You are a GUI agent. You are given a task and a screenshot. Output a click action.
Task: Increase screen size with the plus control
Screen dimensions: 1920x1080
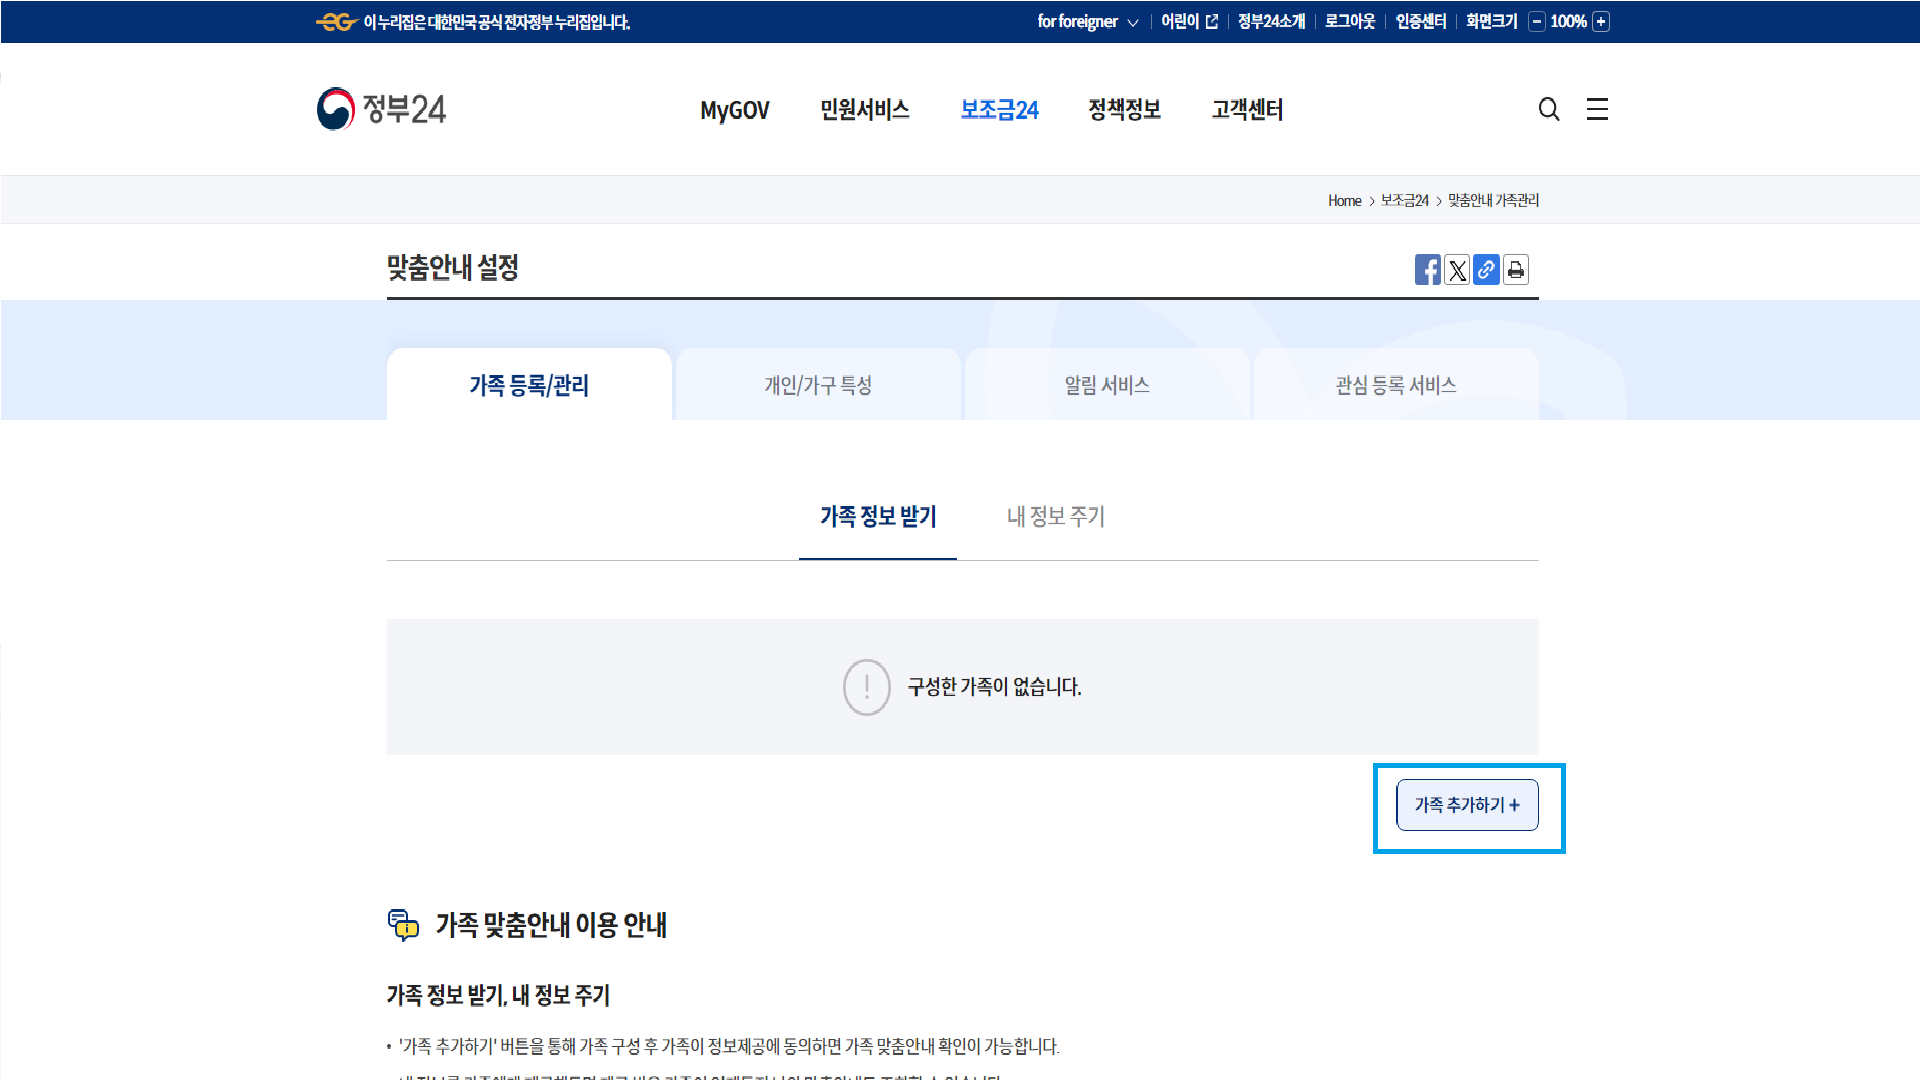pyautogui.click(x=1600, y=21)
